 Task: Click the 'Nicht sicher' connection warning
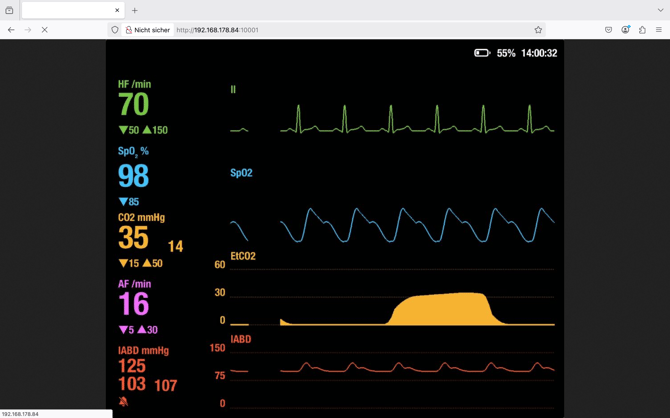tap(147, 30)
